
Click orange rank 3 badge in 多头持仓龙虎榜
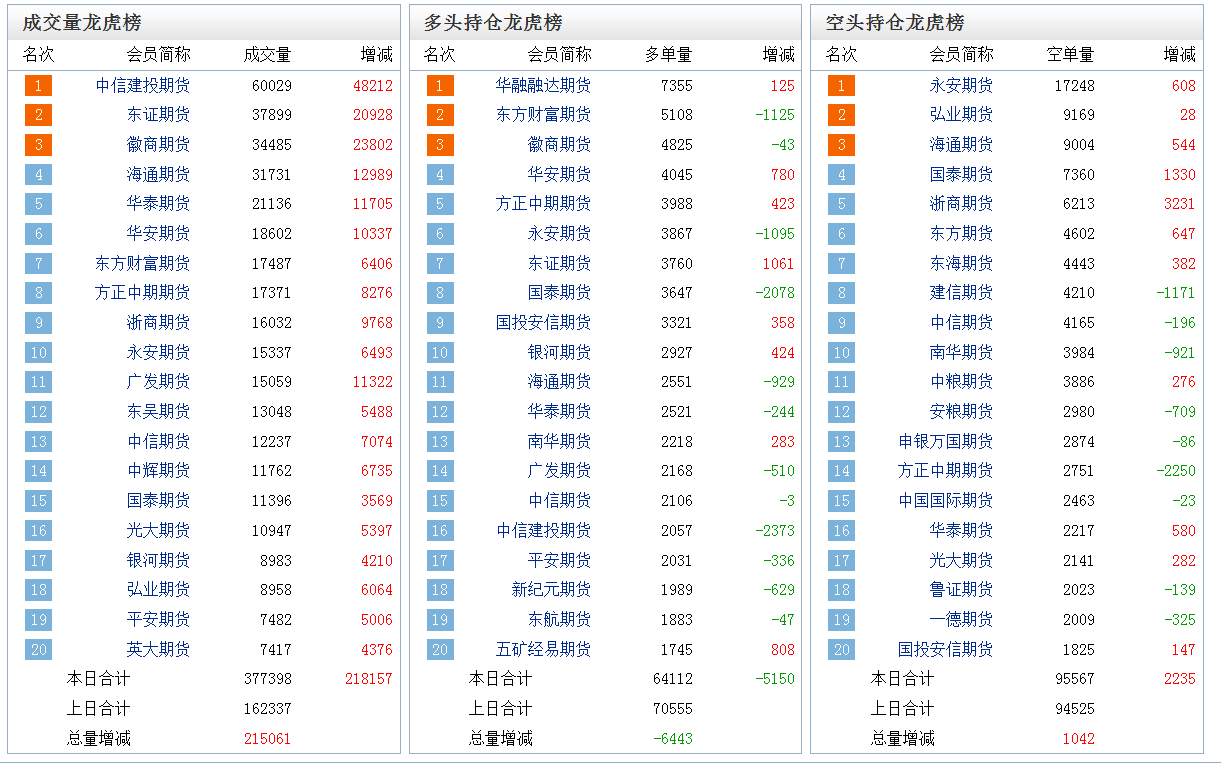pyautogui.click(x=439, y=145)
